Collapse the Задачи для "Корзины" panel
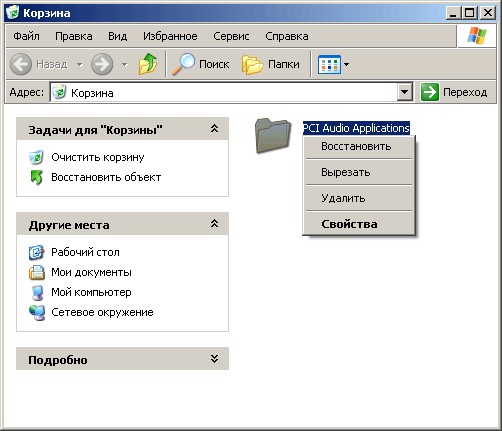This screenshot has height=431, width=502. pyautogui.click(x=214, y=129)
